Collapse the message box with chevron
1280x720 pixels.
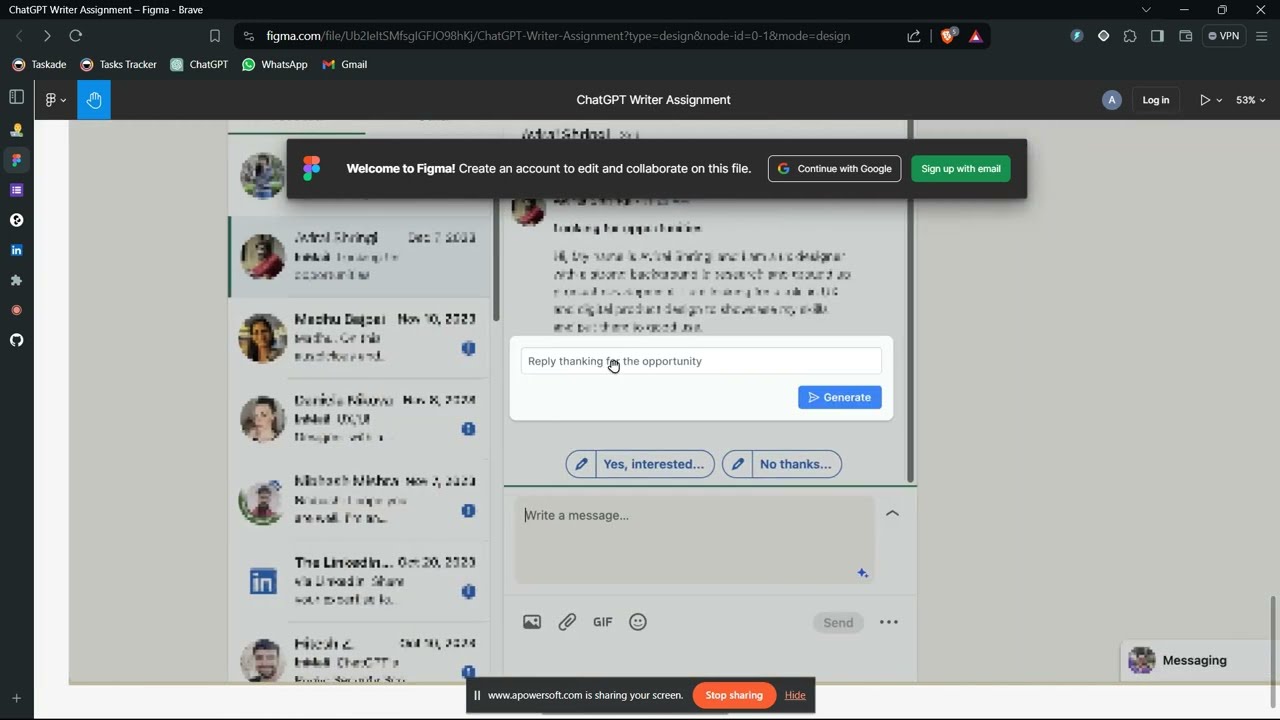coord(892,513)
